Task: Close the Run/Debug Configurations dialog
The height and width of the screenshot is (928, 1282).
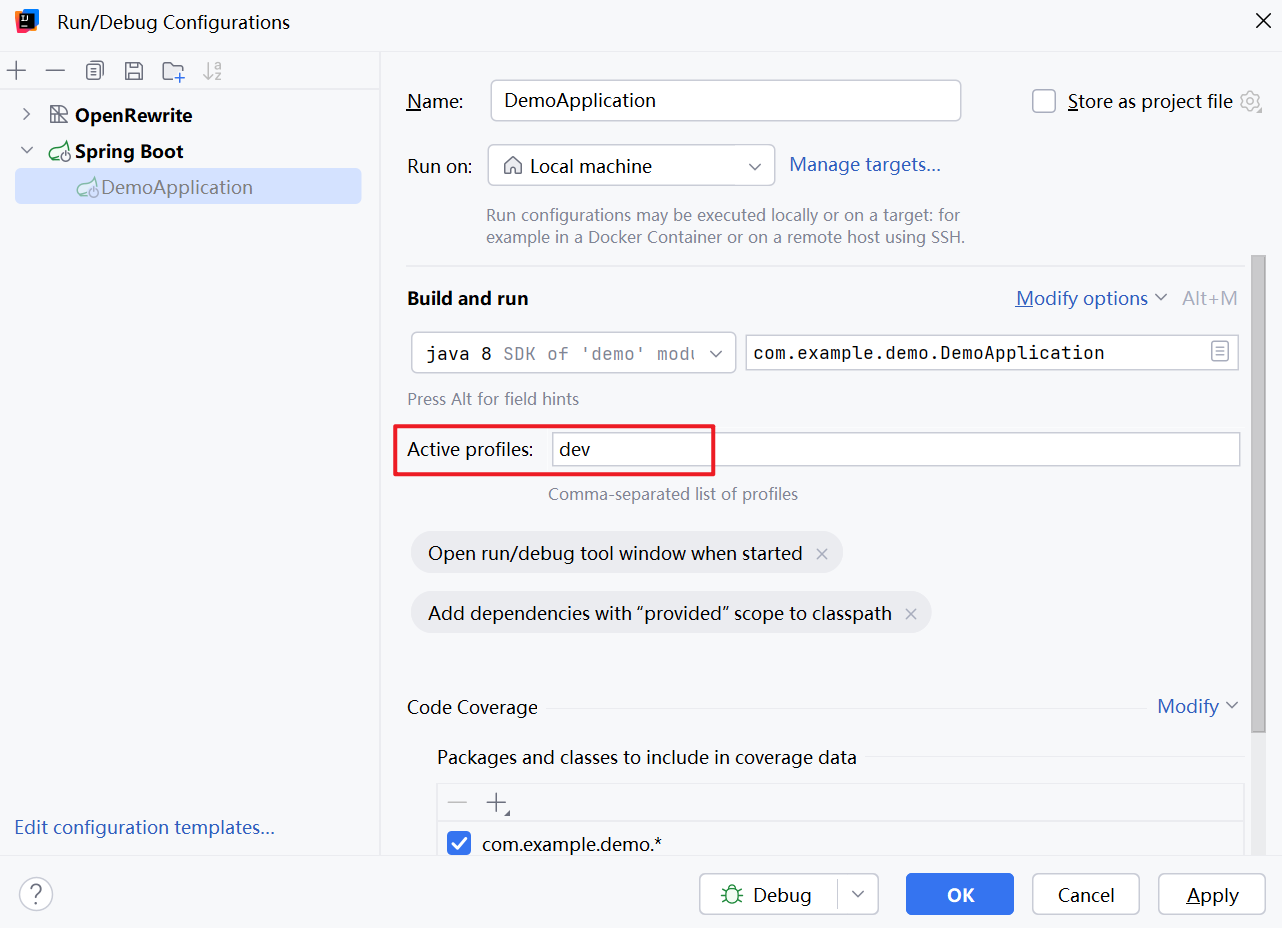Action: (1264, 21)
